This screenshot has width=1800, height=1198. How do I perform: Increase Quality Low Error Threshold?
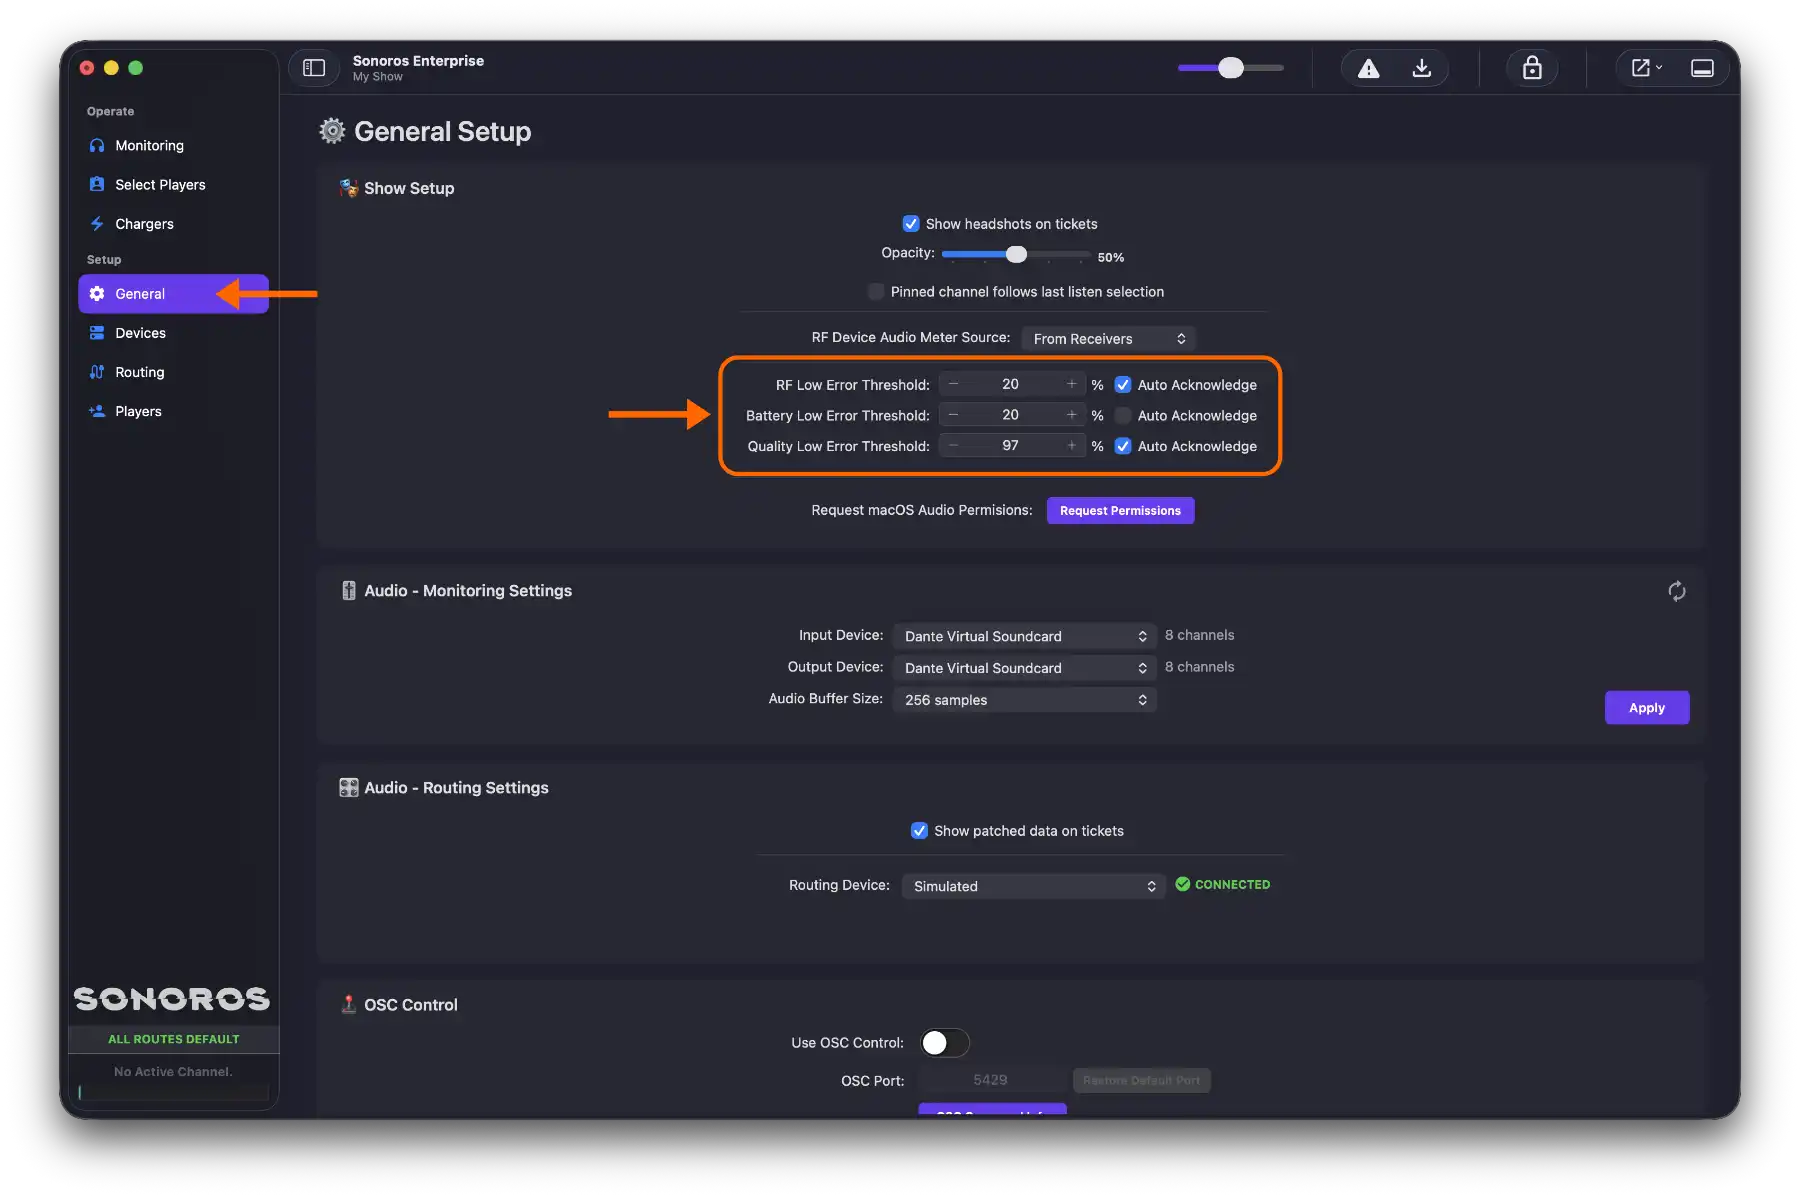[1072, 446]
